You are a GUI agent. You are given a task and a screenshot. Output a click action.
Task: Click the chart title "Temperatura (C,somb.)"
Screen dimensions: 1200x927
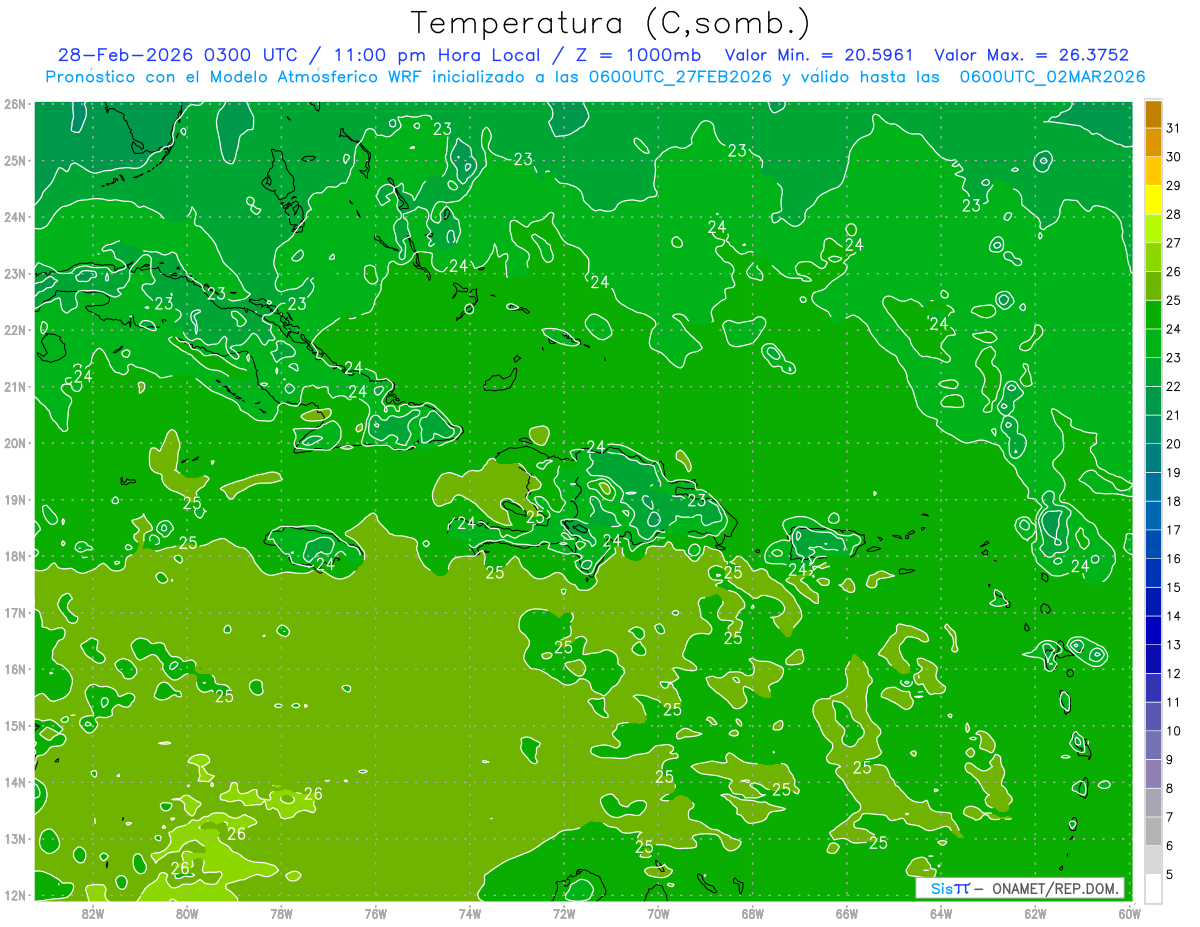pos(610,23)
